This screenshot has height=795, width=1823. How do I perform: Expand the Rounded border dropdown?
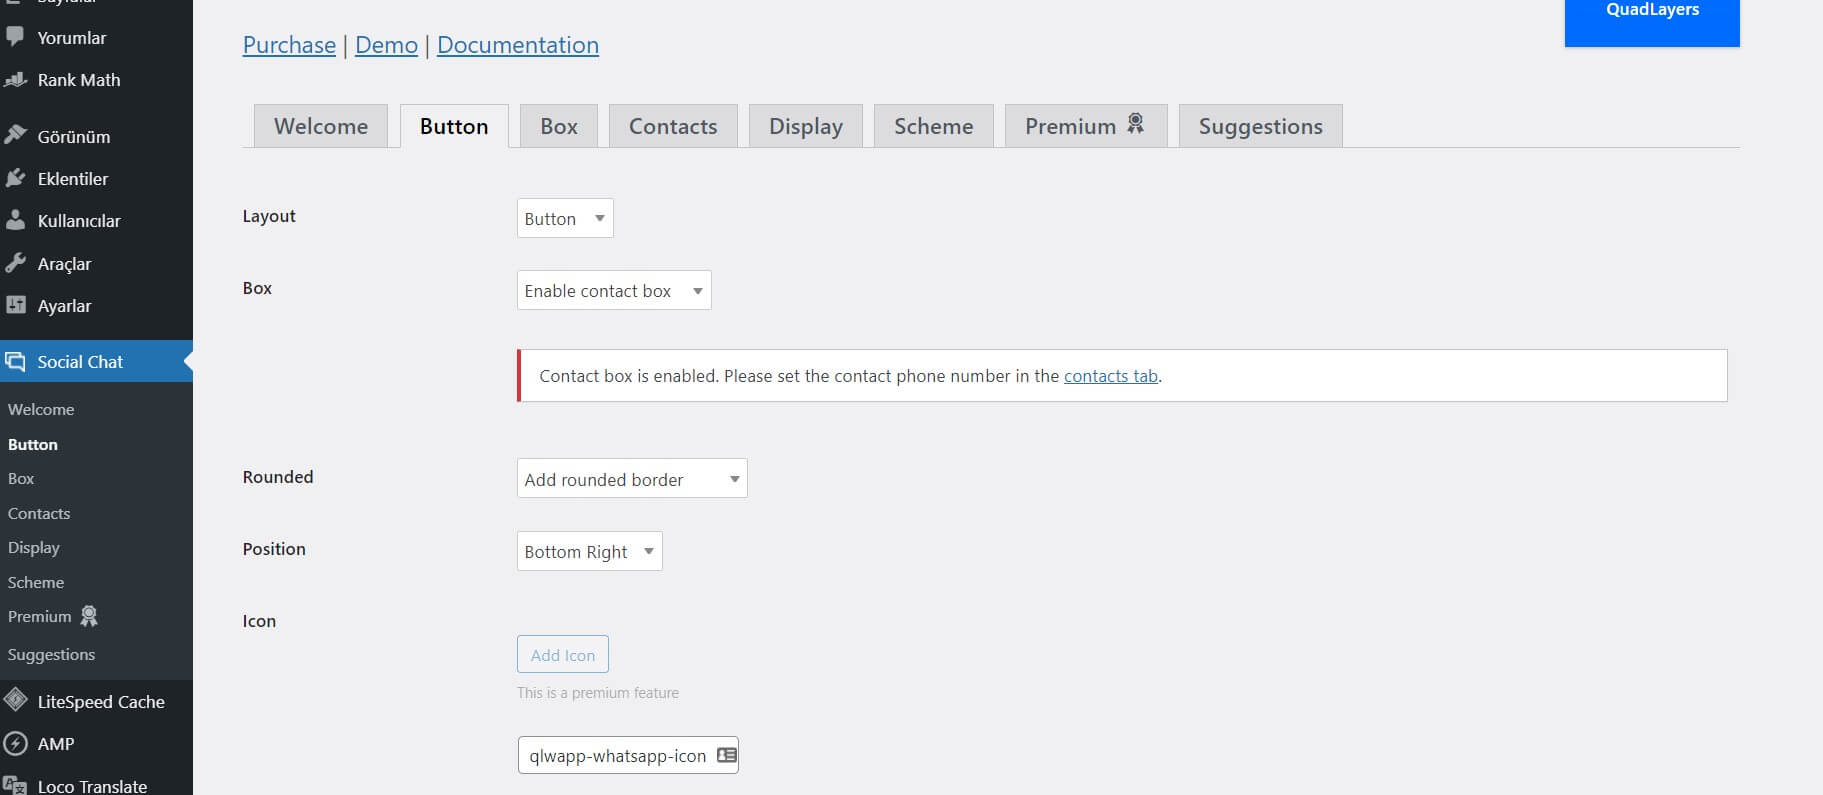click(x=631, y=478)
